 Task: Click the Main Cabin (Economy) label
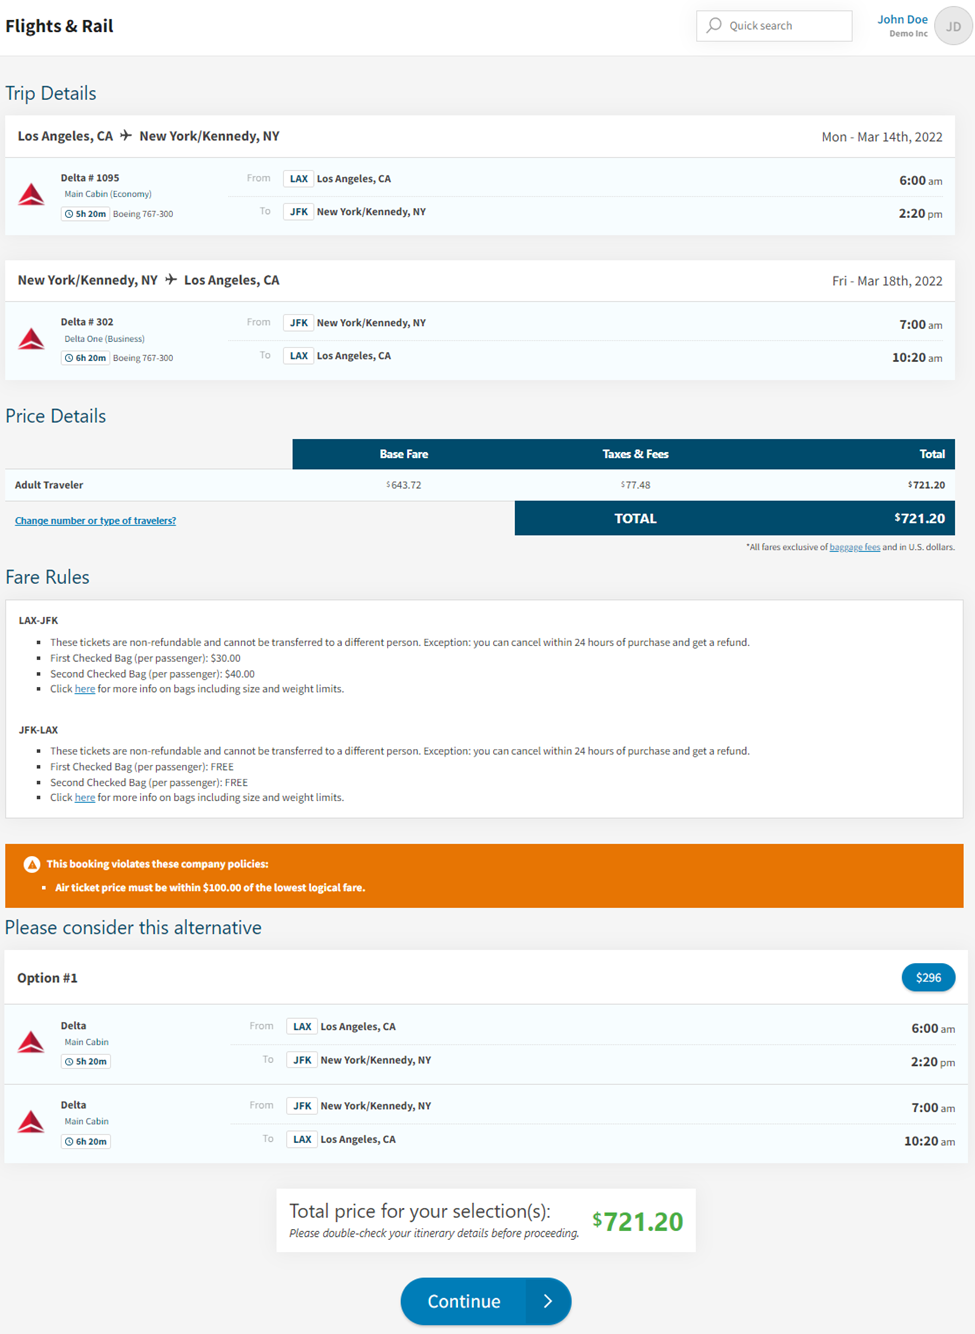108,195
